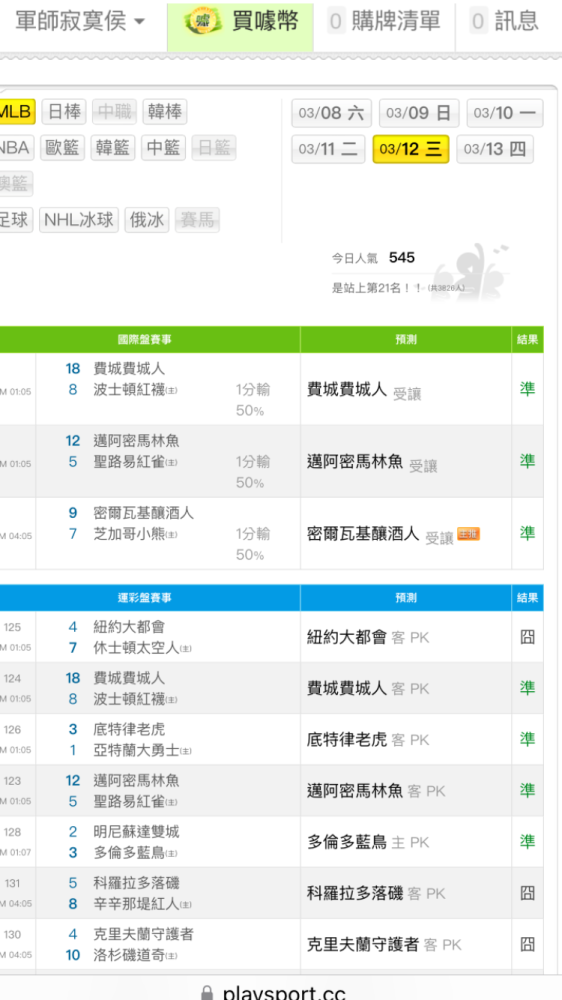Select the NHL冰球 category

point(79,220)
